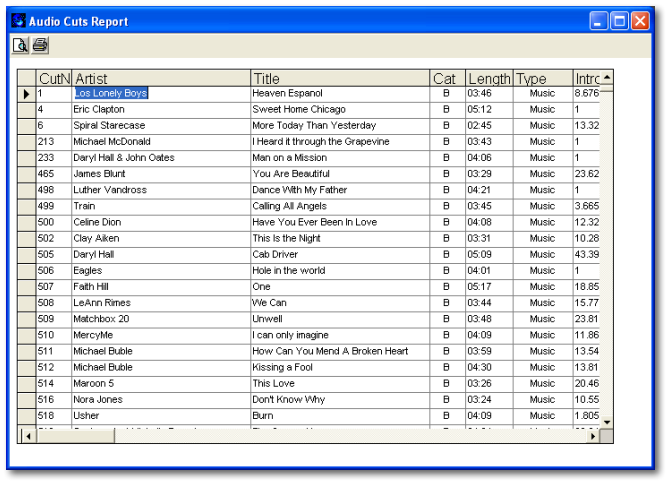Sort by the Type column header
Image resolution: width=669 pixels, height=484 pixels.
pyautogui.click(x=543, y=79)
